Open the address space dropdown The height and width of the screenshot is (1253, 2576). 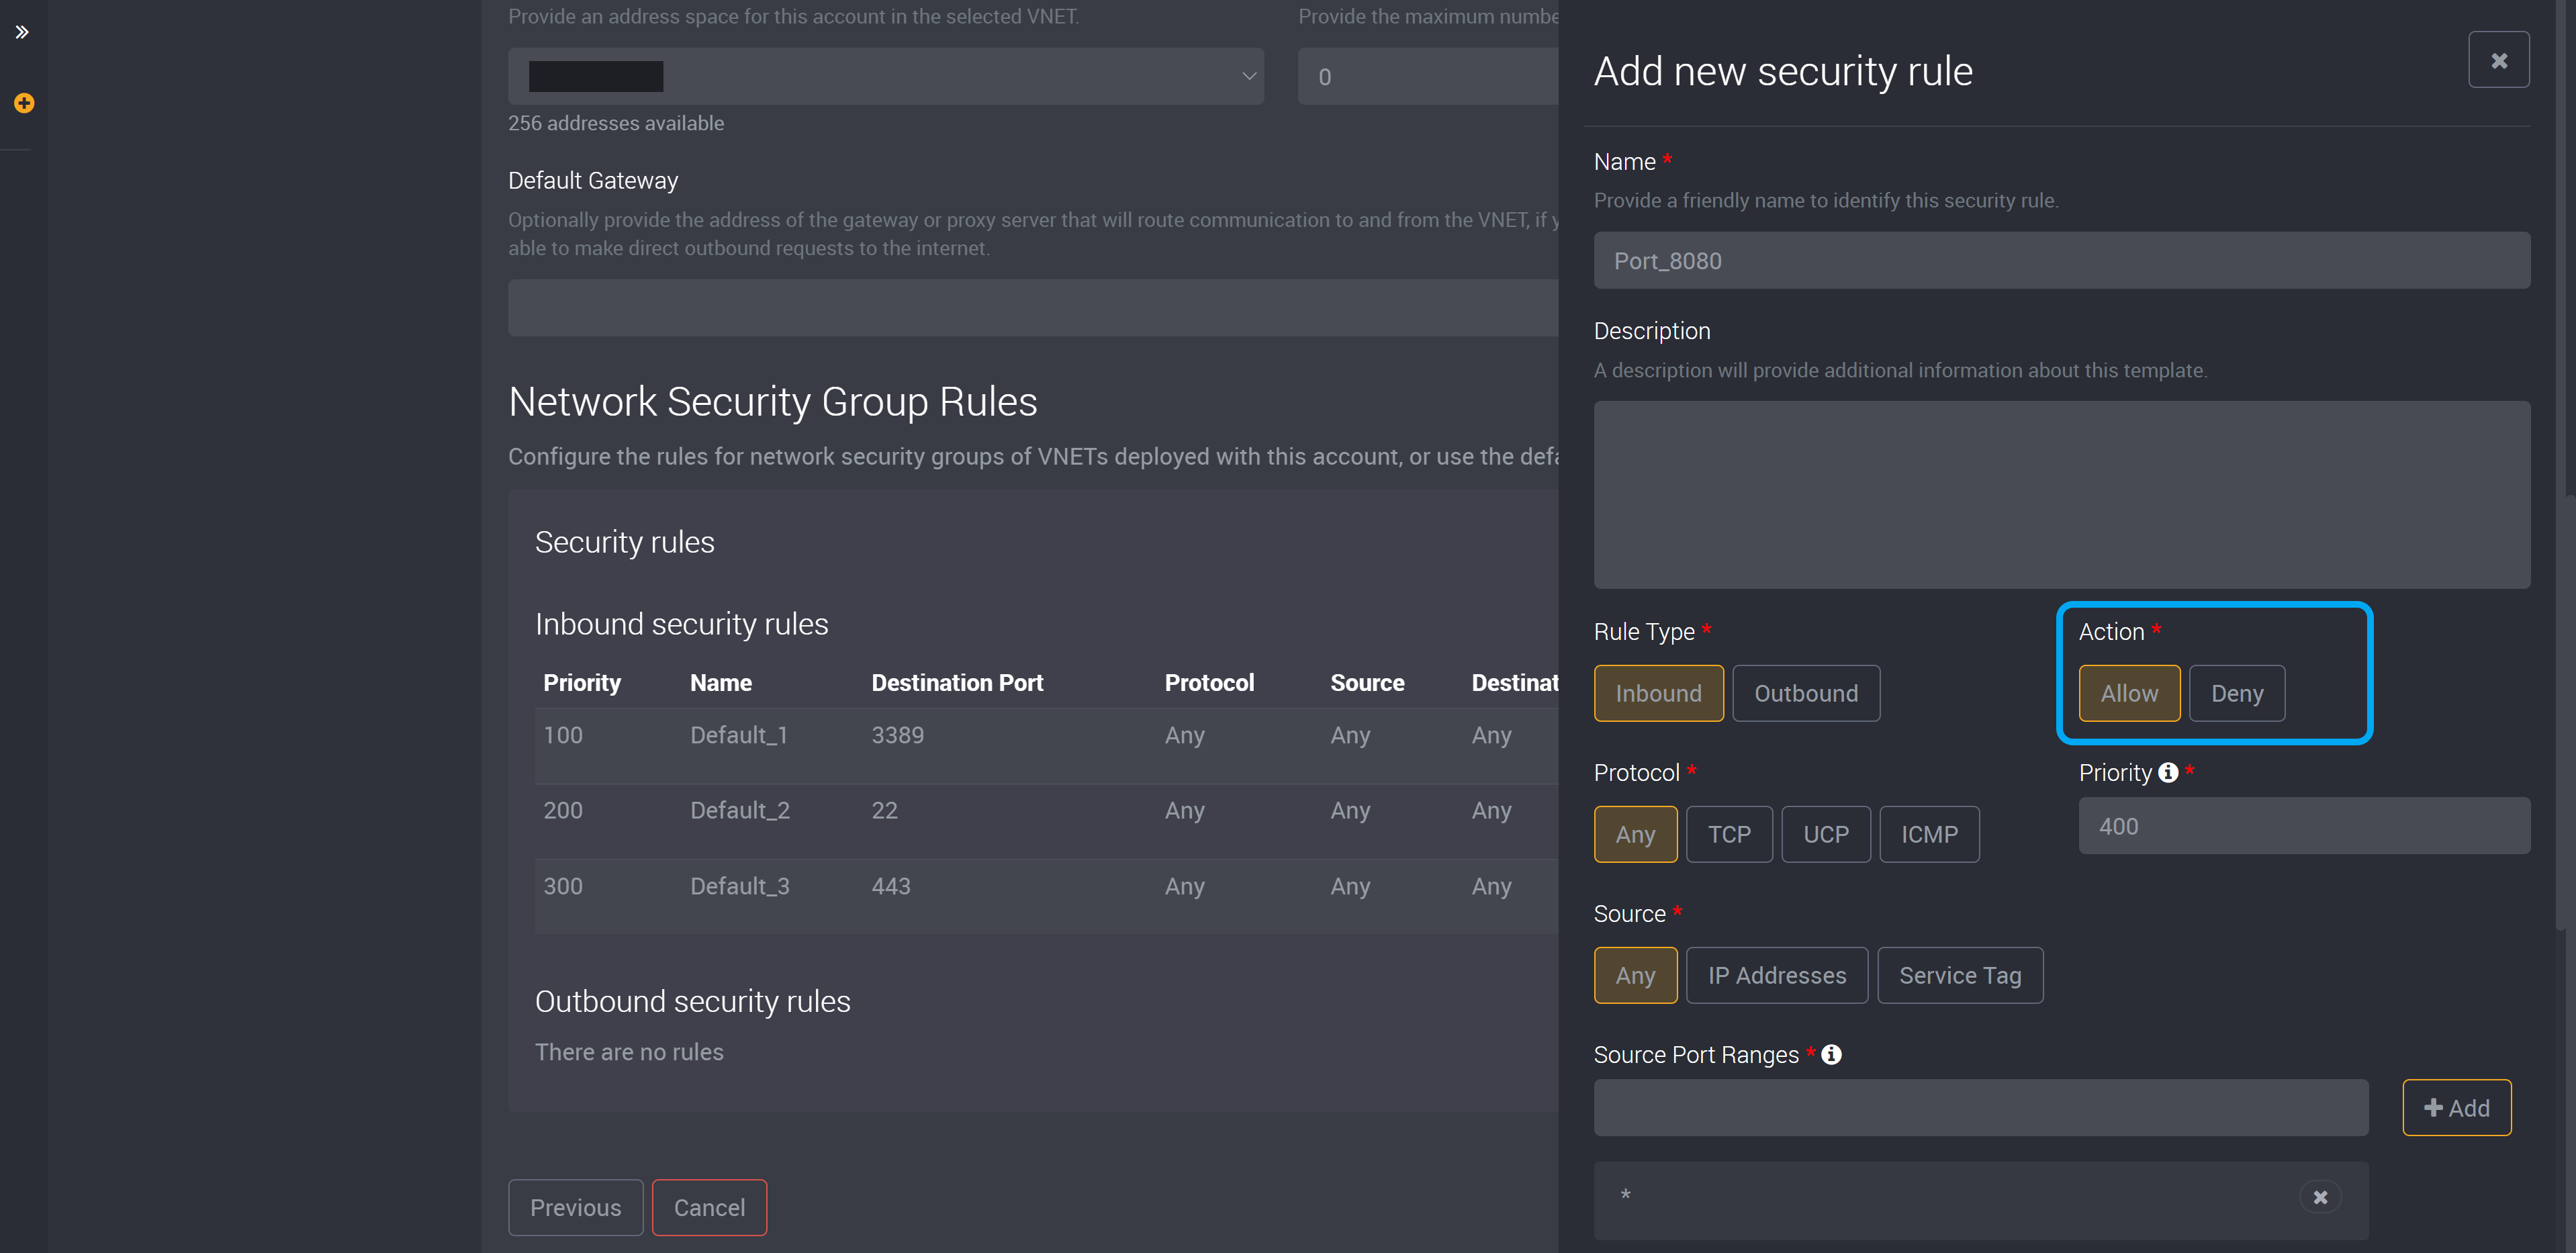(x=886, y=76)
